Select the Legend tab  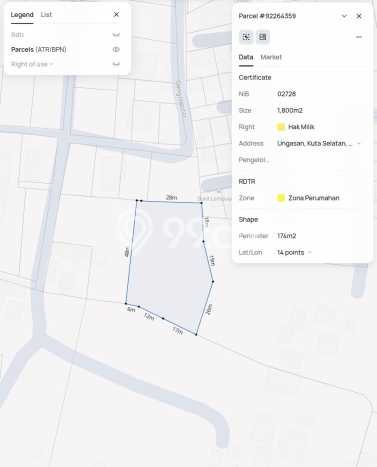(x=22, y=15)
